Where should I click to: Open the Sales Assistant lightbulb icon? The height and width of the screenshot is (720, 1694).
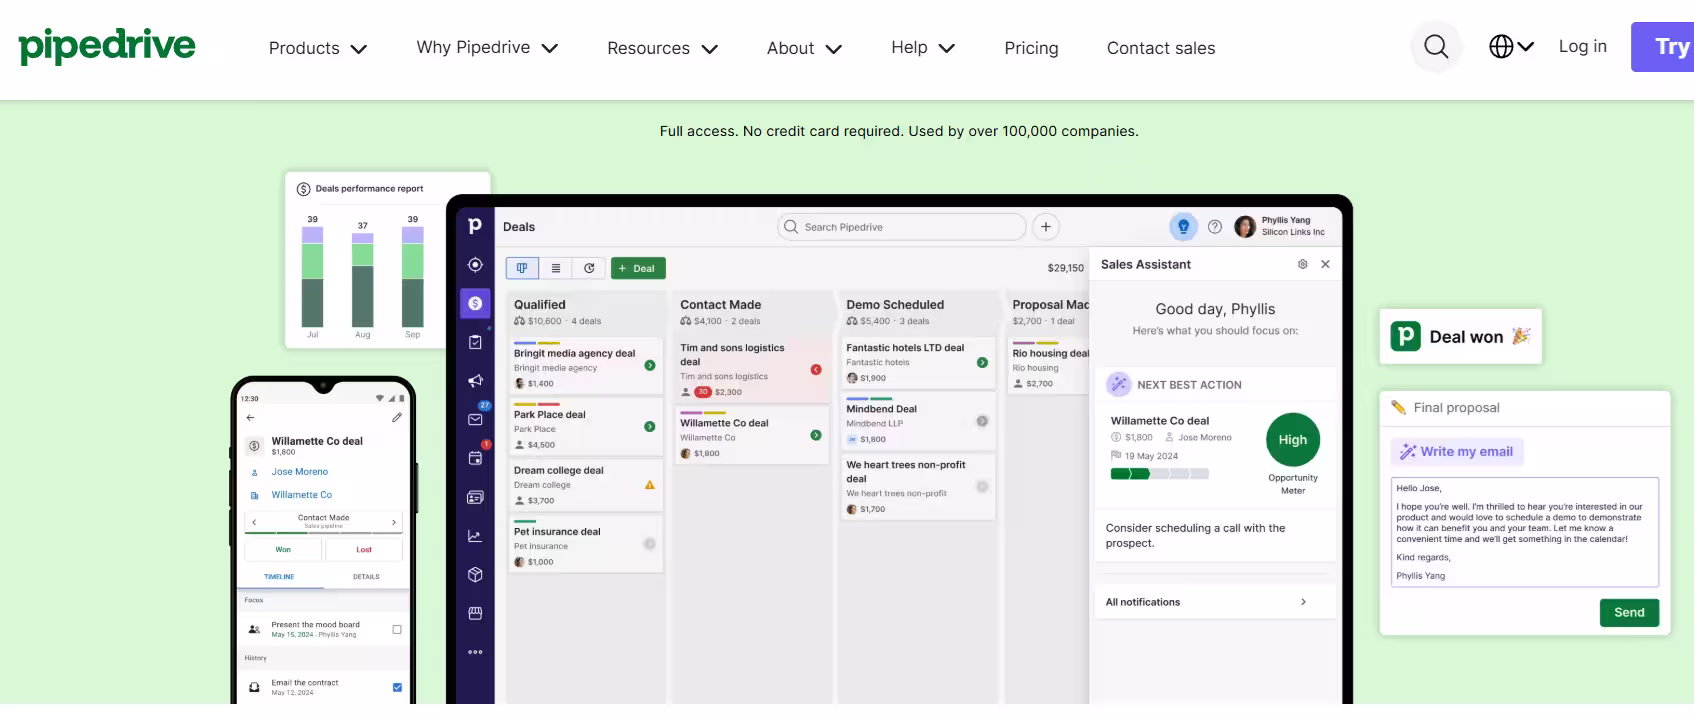pos(1183,227)
